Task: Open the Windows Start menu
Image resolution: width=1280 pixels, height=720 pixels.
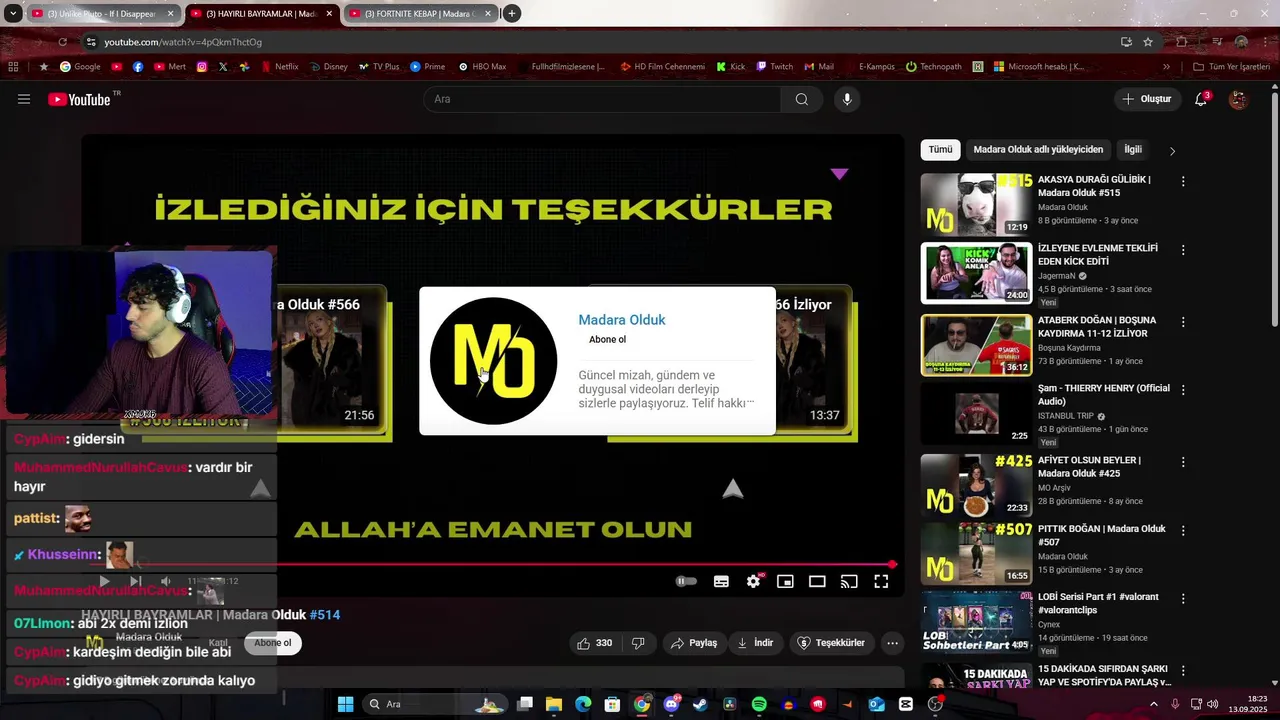Action: (345, 704)
